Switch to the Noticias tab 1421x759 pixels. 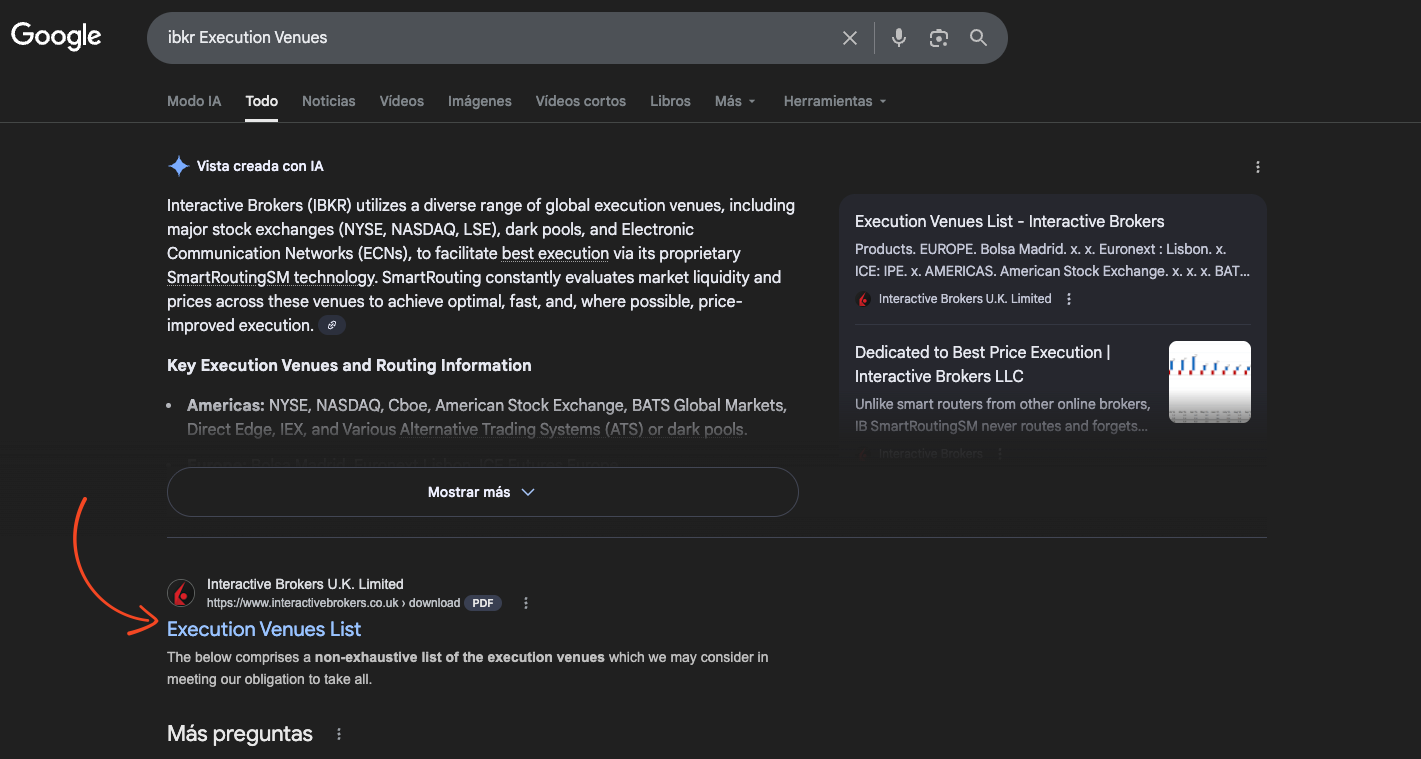click(328, 101)
